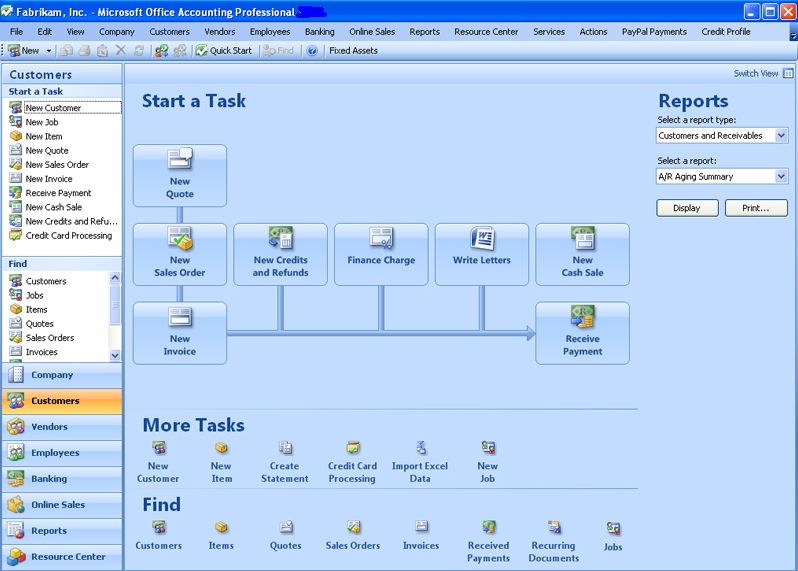Open the Services menu
The width and height of the screenshot is (798, 571).
[549, 32]
